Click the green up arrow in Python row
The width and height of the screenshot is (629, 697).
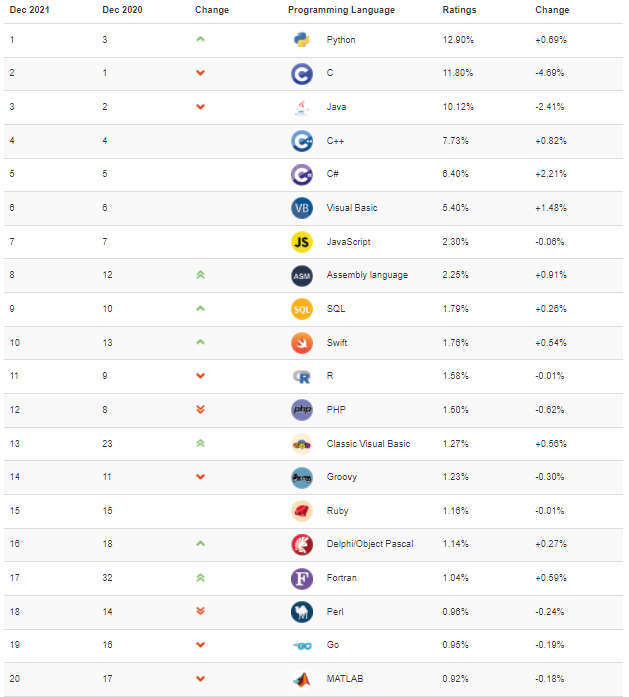tap(200, 39)
